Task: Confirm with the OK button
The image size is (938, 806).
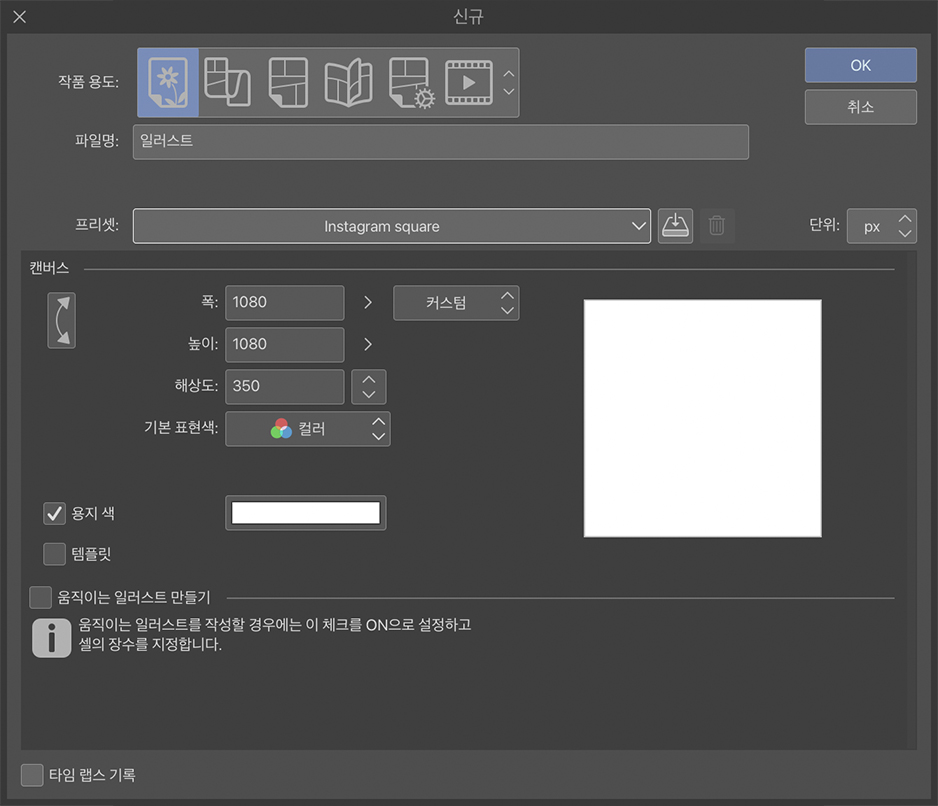Action: [x=861, y=65]
